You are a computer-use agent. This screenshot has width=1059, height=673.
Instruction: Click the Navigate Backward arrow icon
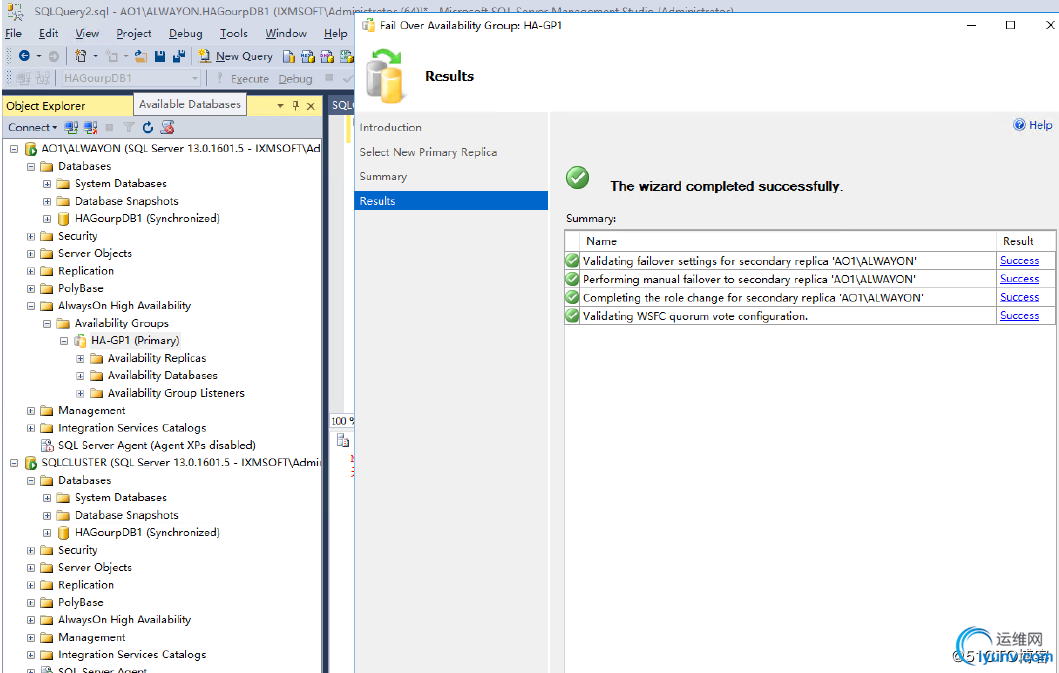pos(24,56)
